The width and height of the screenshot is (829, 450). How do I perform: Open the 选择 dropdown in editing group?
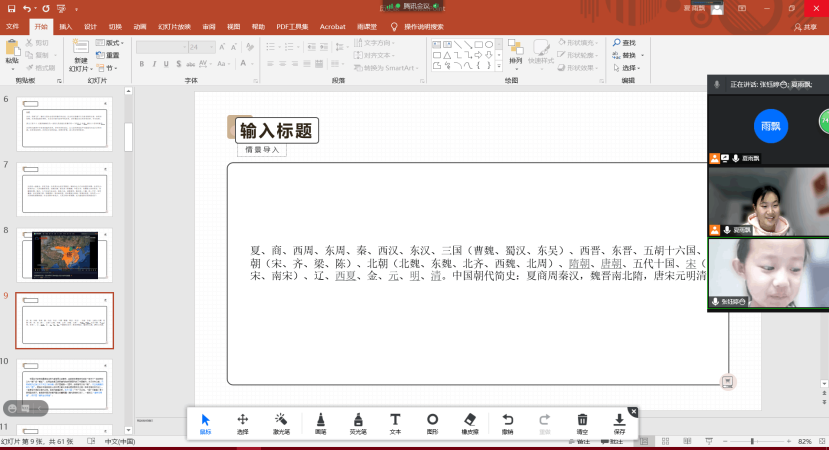point(629,68)
